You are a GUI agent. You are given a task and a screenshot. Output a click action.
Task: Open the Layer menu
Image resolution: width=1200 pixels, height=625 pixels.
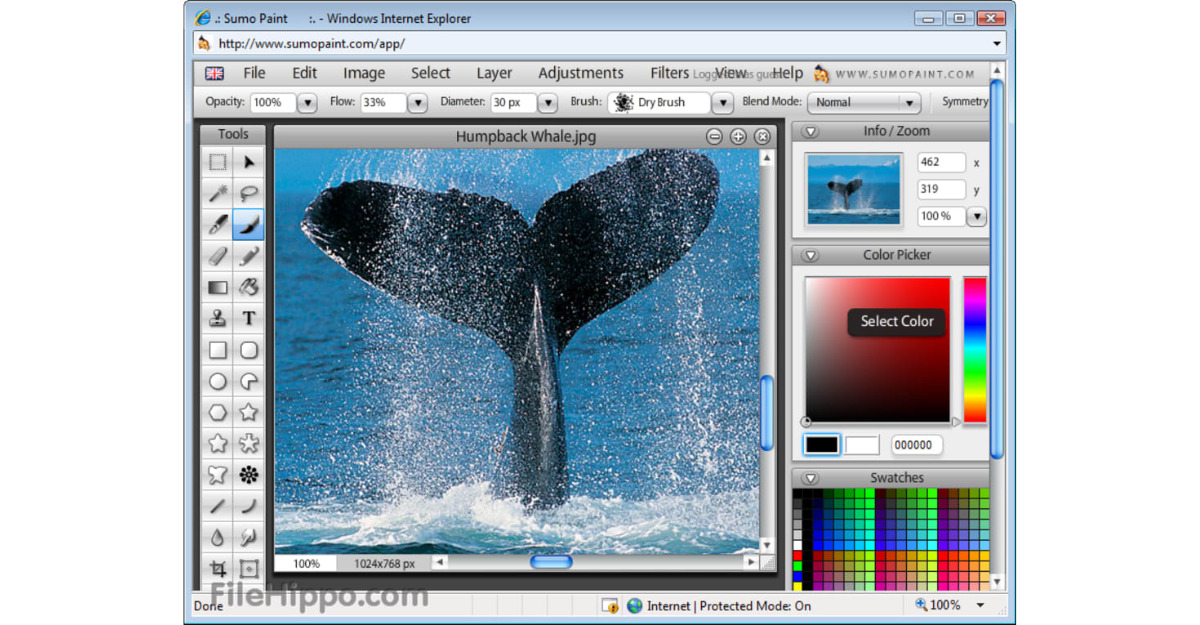pyautogui.click(x=494, y=73)
